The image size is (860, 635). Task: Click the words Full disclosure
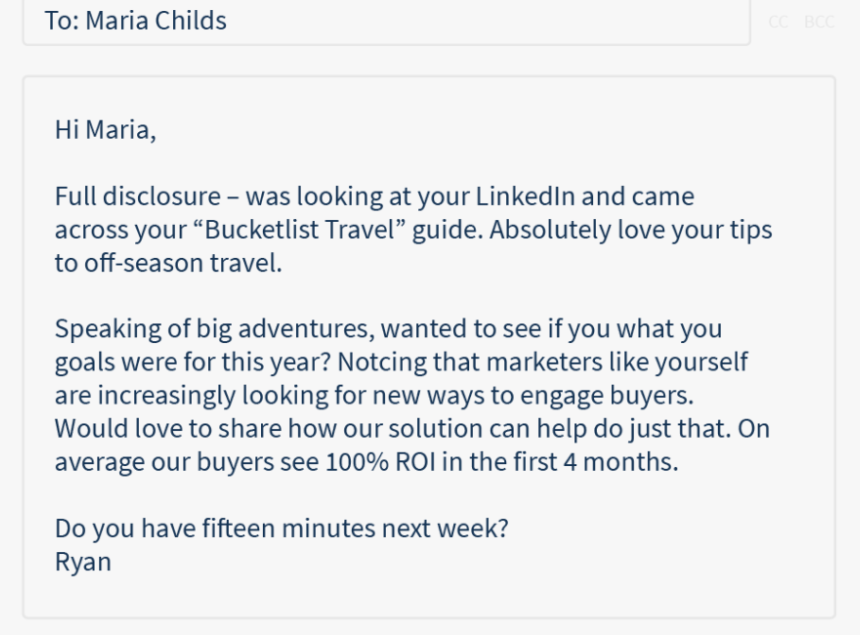pos(138,196)
